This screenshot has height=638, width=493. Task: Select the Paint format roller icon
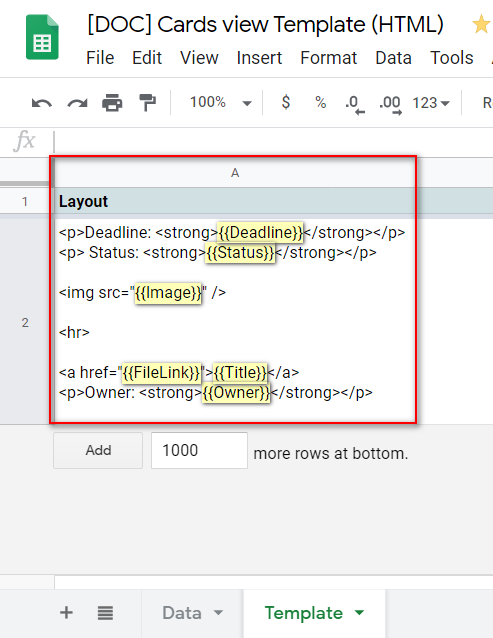click(147, 103)
